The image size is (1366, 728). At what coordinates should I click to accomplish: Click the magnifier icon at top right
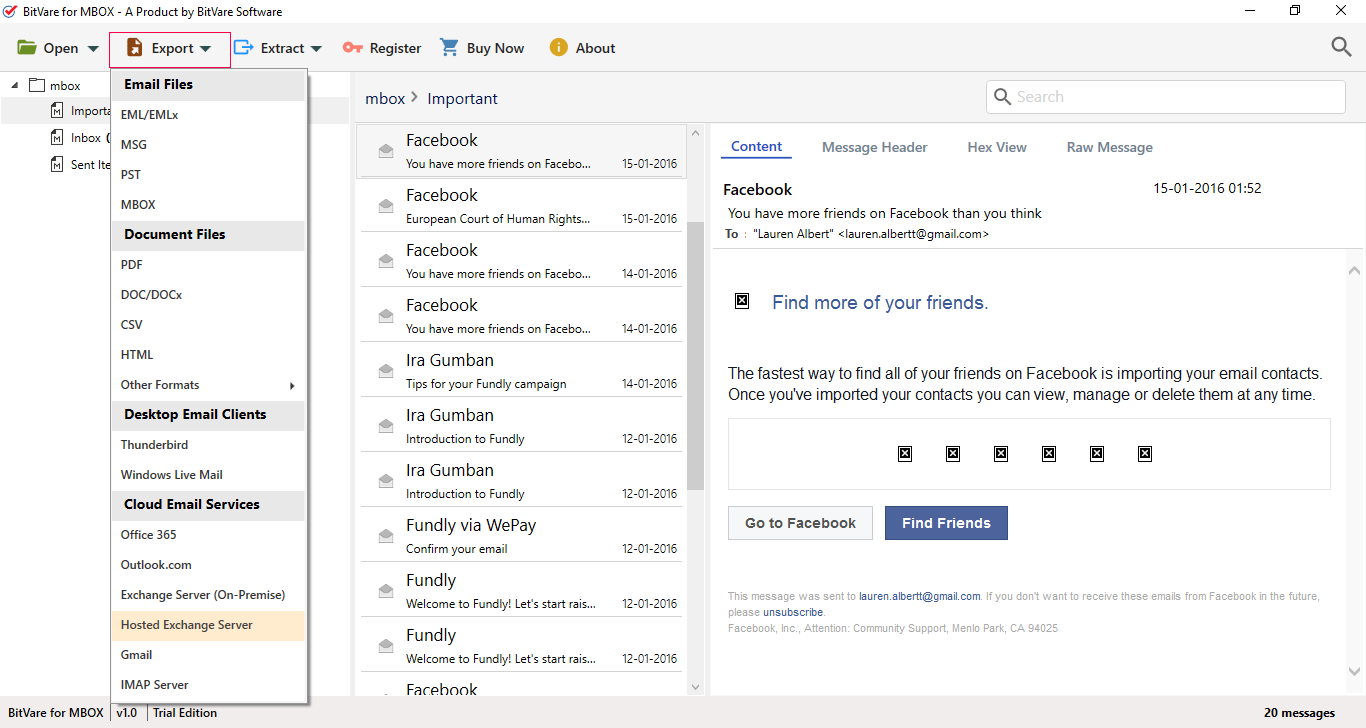pos(1341,47)
